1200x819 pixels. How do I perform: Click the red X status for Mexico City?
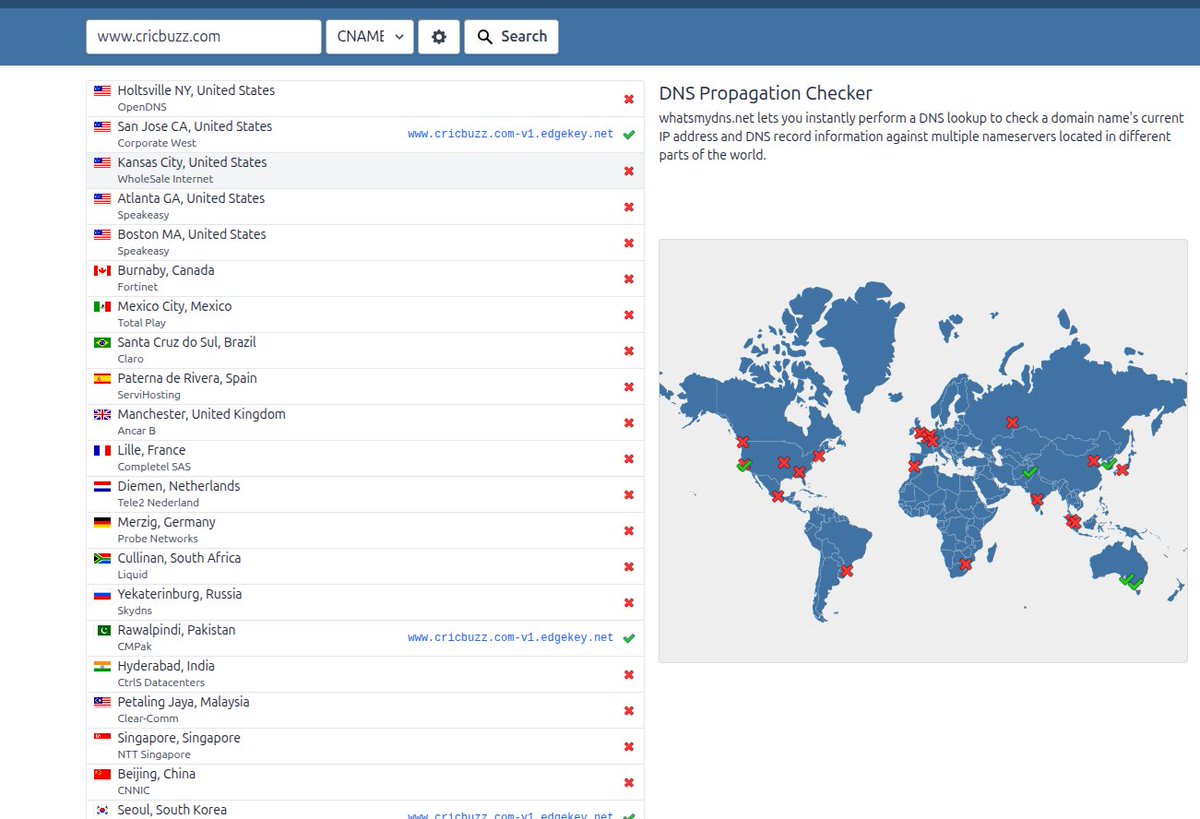(629, 315)
